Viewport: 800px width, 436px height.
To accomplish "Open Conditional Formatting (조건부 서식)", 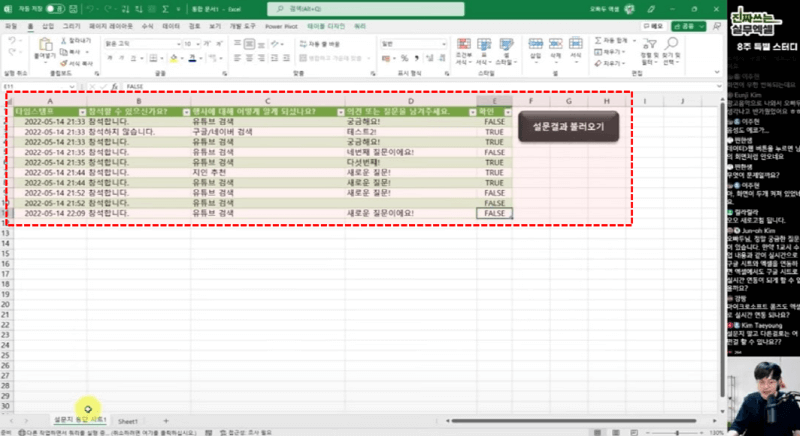I will pyautogui.click(x=464, y=51).
